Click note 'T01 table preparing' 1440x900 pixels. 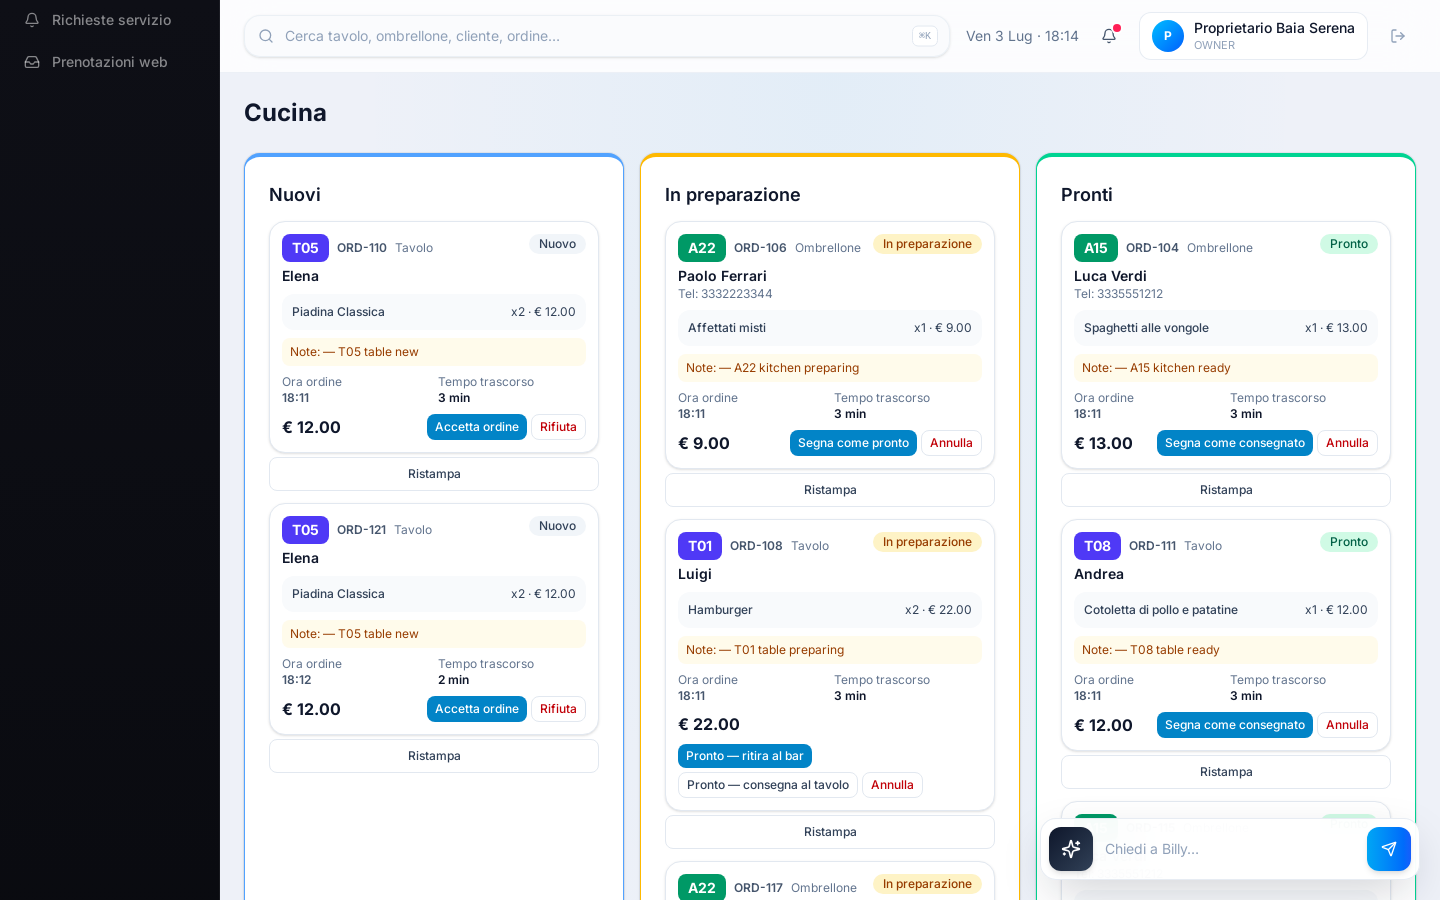coord(830,650)
